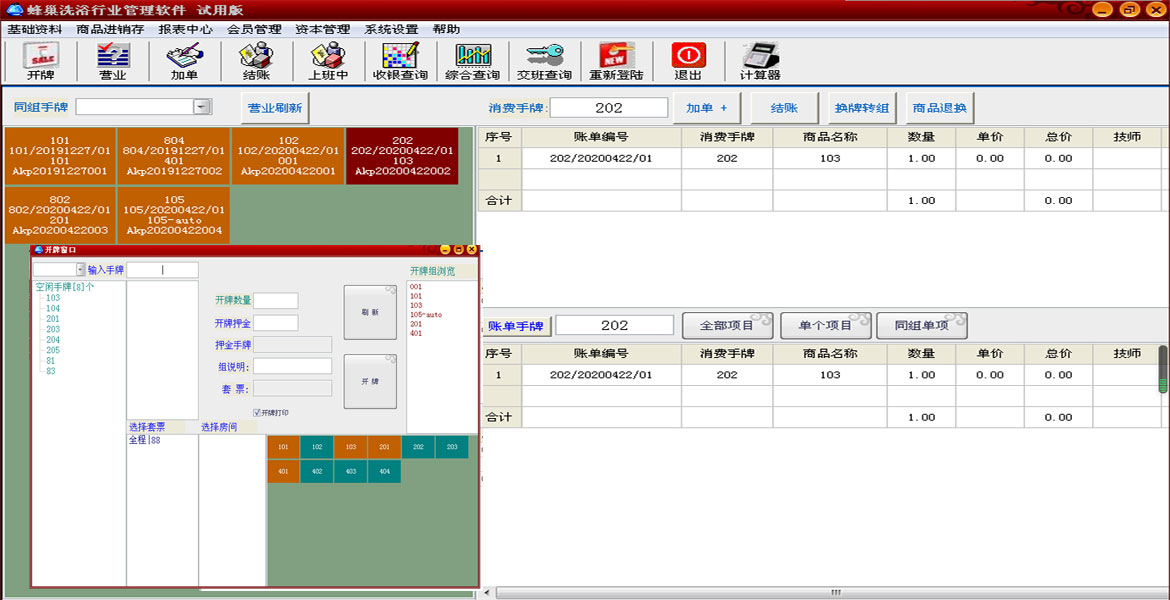Click the 组说明 input field

[292, 366]
